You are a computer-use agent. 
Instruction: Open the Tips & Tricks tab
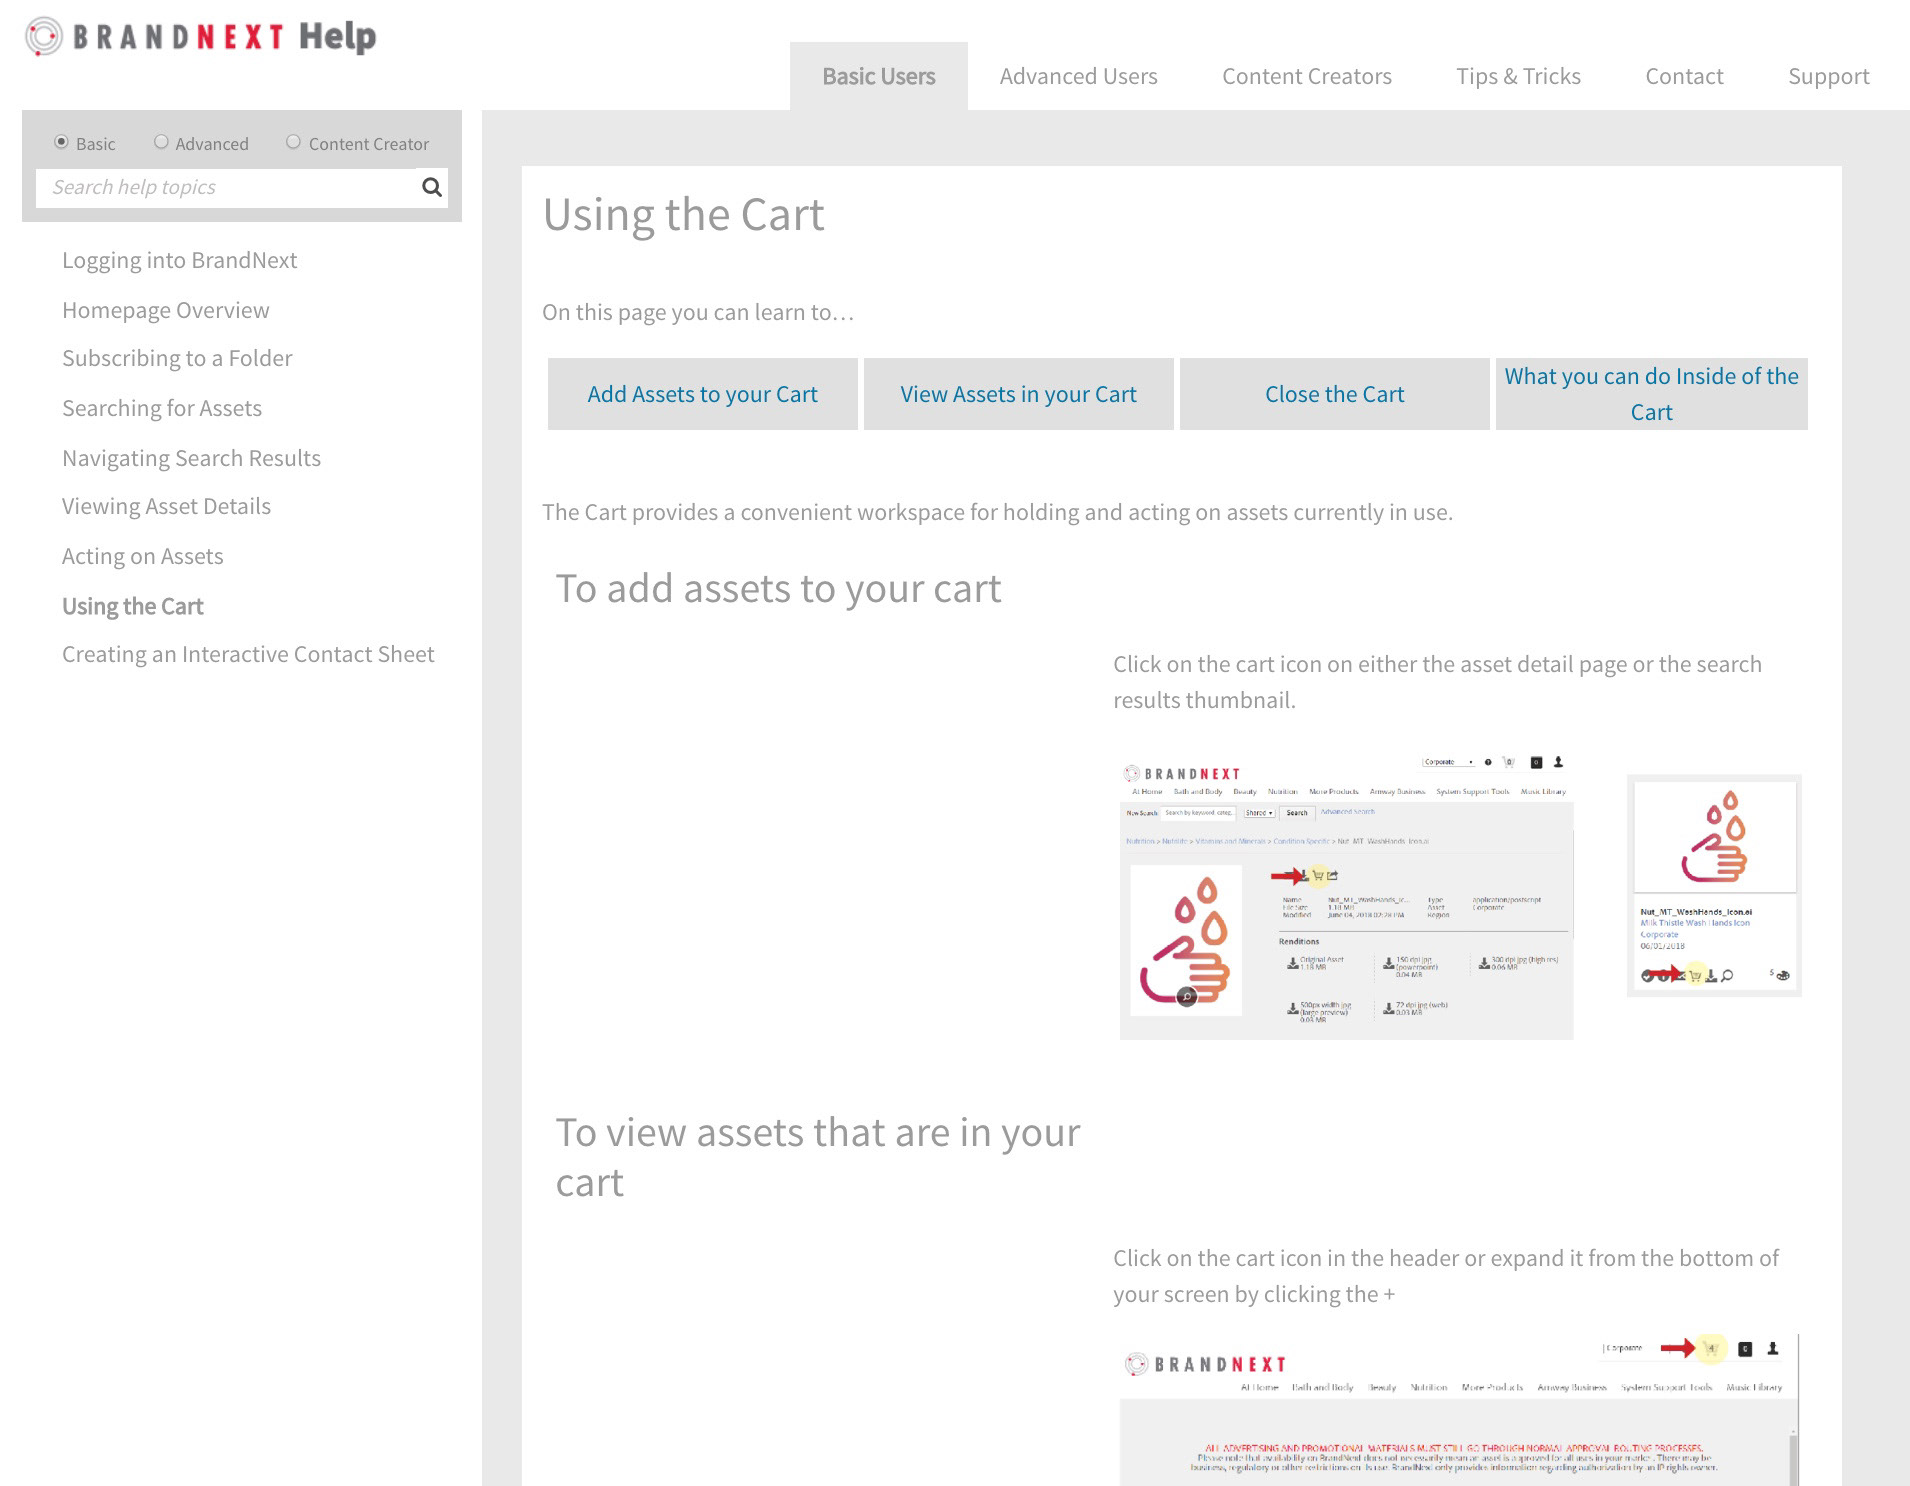pos(1518,76)
